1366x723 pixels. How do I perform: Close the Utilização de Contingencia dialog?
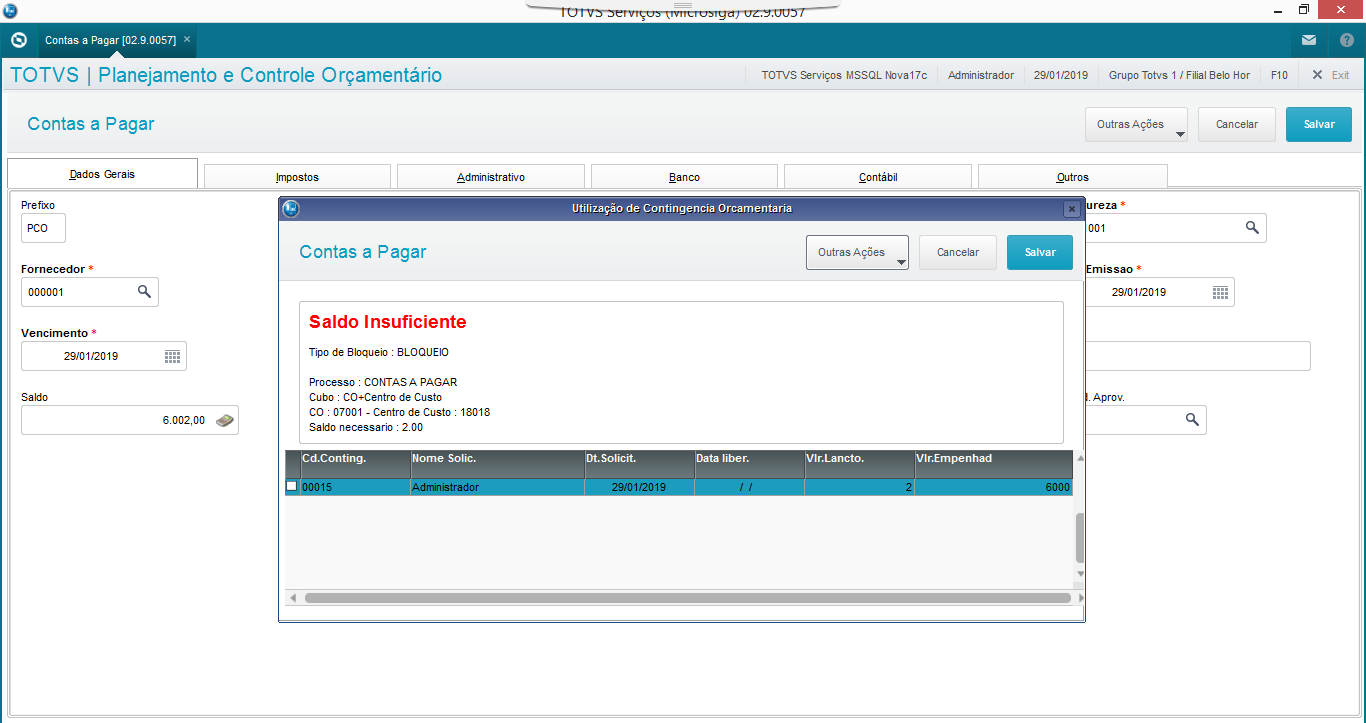tap(1071, 209)
